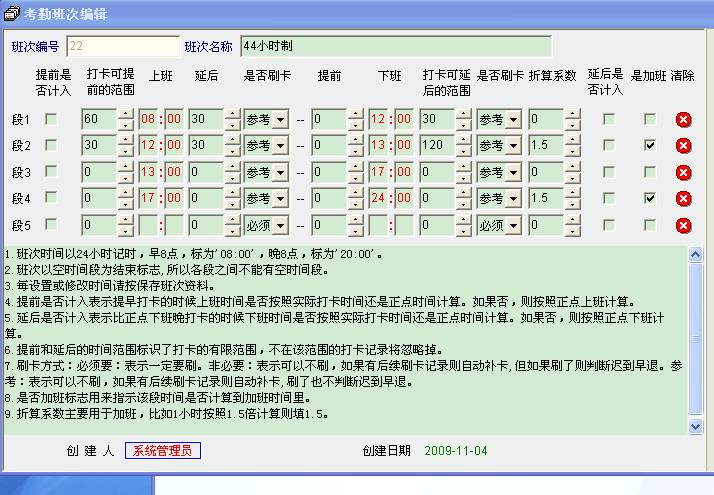Enable 提前是否计入 checkbox for 段1
The height and width of the screenshot is (495, 714).
pos(51,120)
